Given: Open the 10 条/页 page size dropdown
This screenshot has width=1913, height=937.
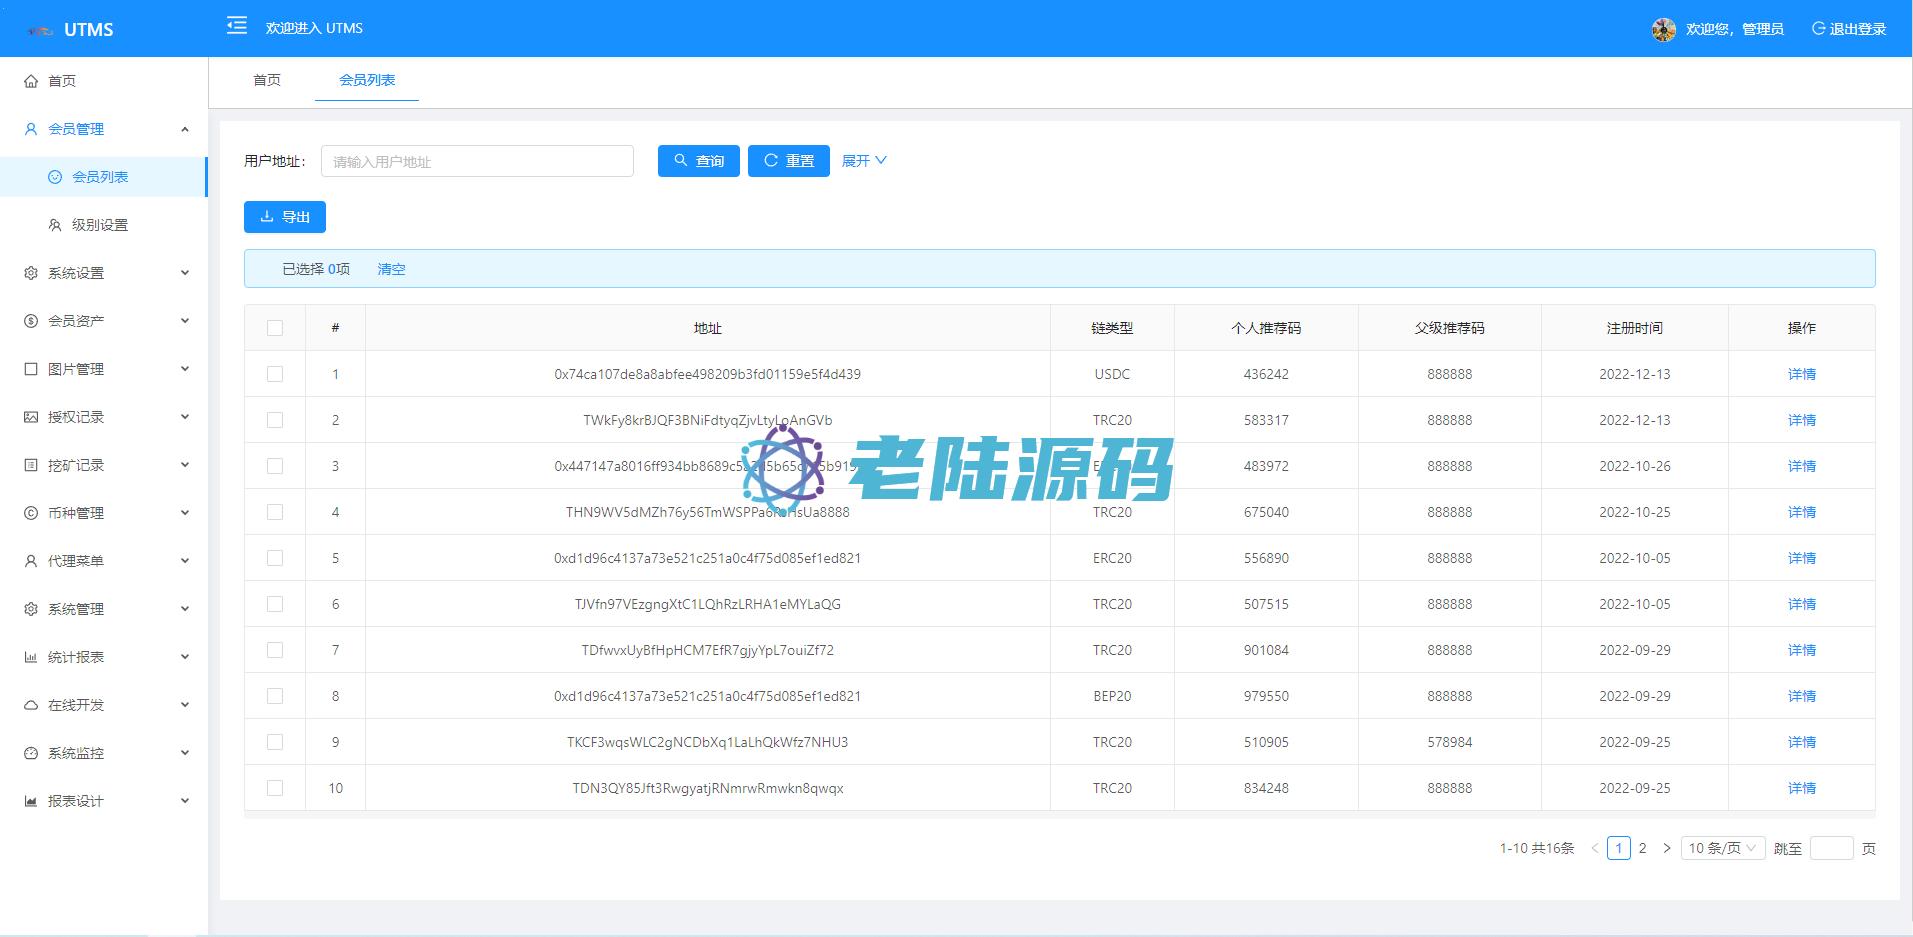Looking at the screenshot, I should pyautogui.click(x=1722, y=848).
